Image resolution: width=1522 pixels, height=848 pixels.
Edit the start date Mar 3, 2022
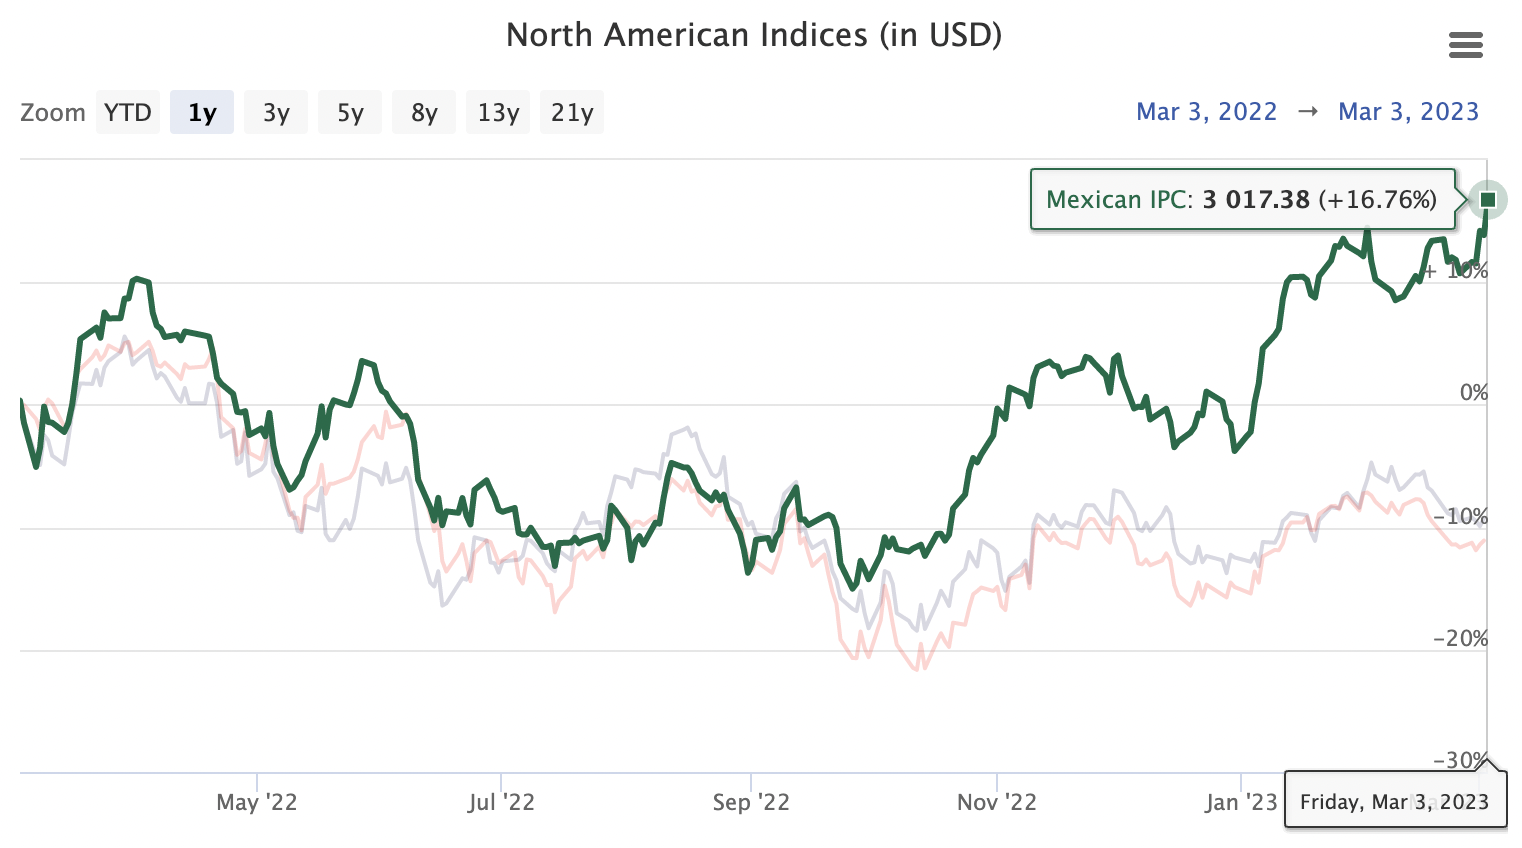coord(1206,112)
